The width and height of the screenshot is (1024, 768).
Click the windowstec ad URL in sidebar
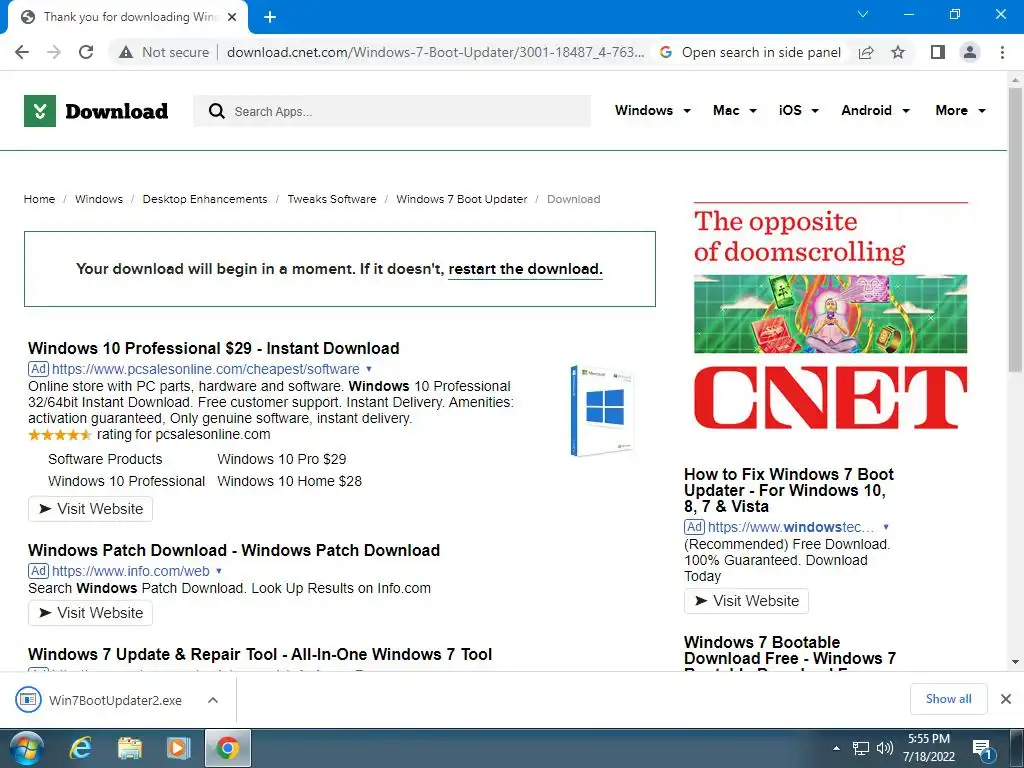tap(790, 527)
